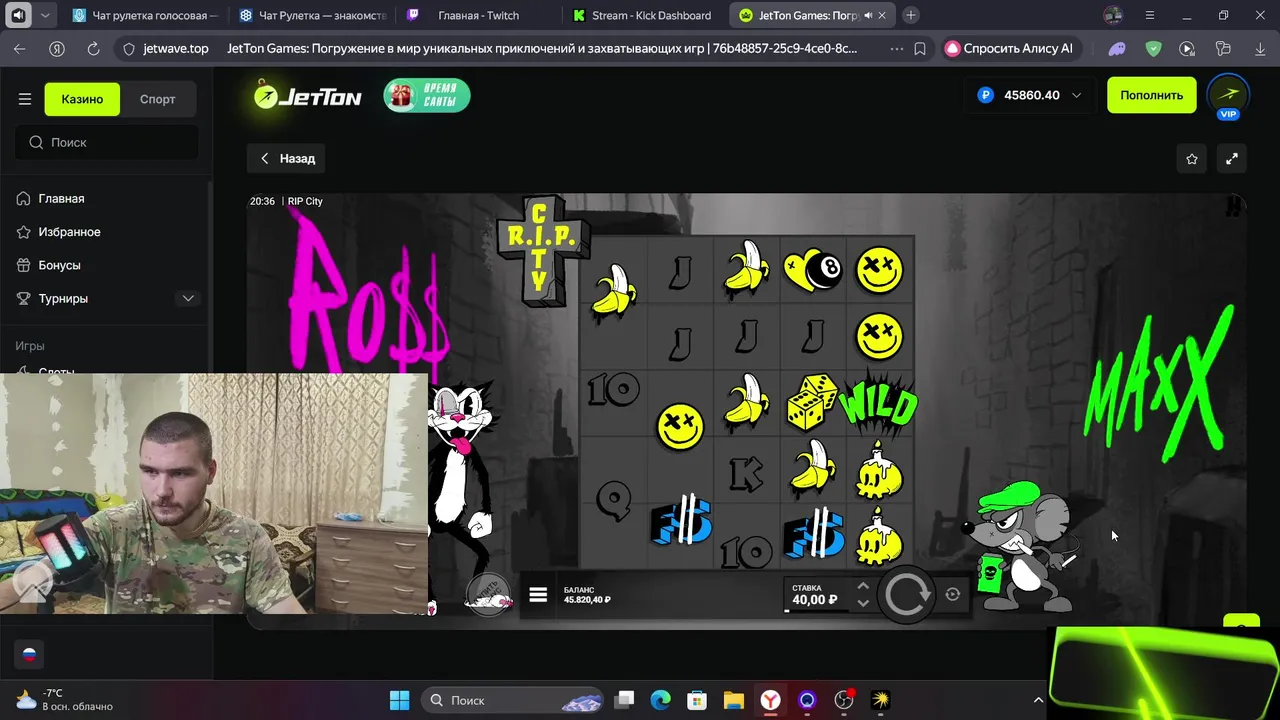Mute audio on JetTon Games tab
1280x720 pixels.
(867, 16)
